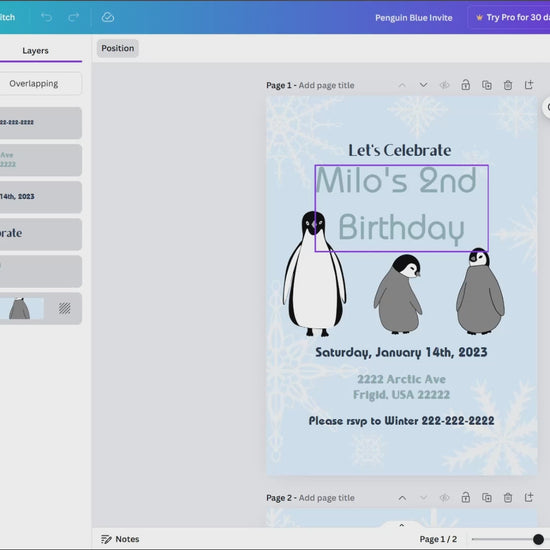
Task: Select the middle baby penguin looking down
Action: pos(398,294)
